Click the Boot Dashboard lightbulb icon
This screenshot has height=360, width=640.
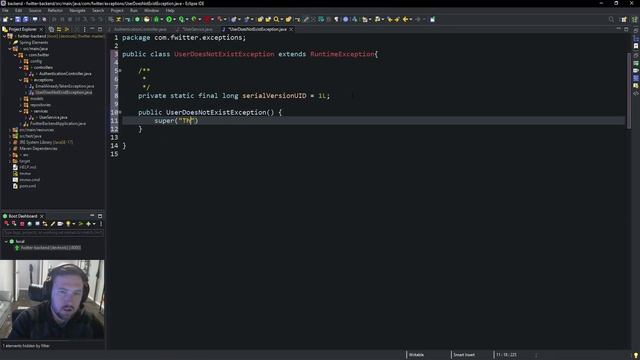coord(68,224)
